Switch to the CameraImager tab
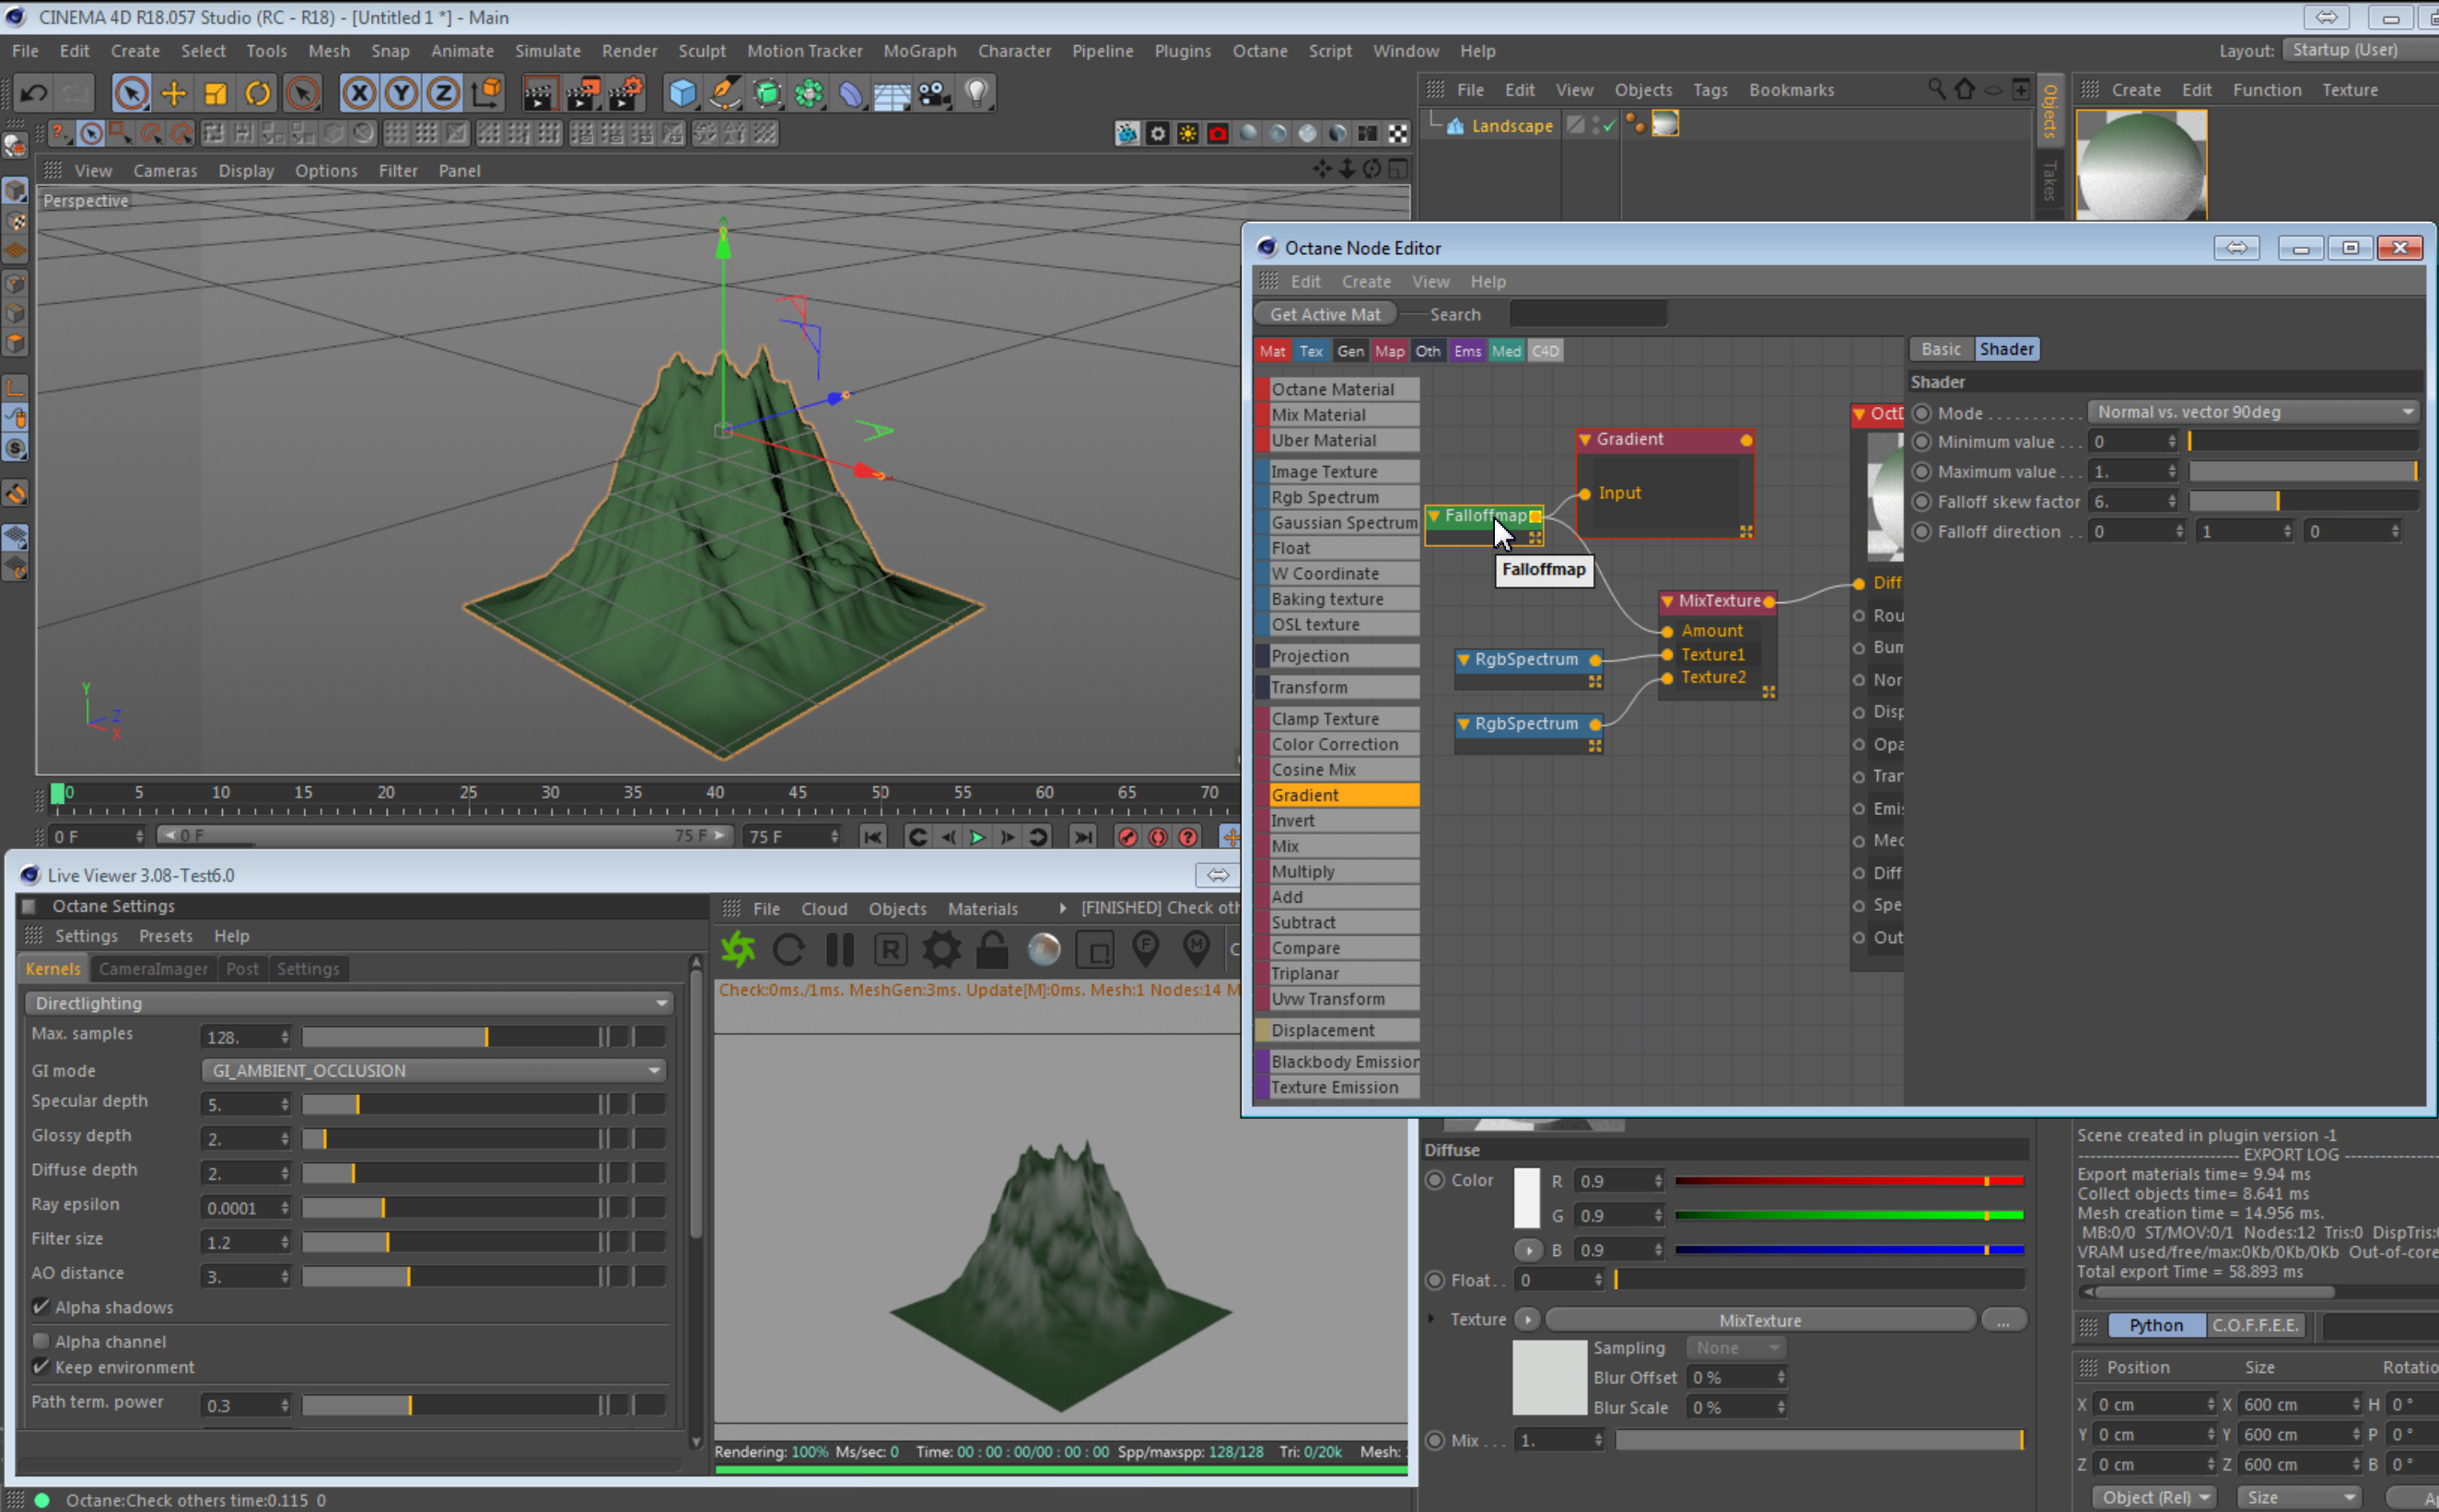The height and width of the screenshot is (1512, 2439). click(x=153, y=968)
